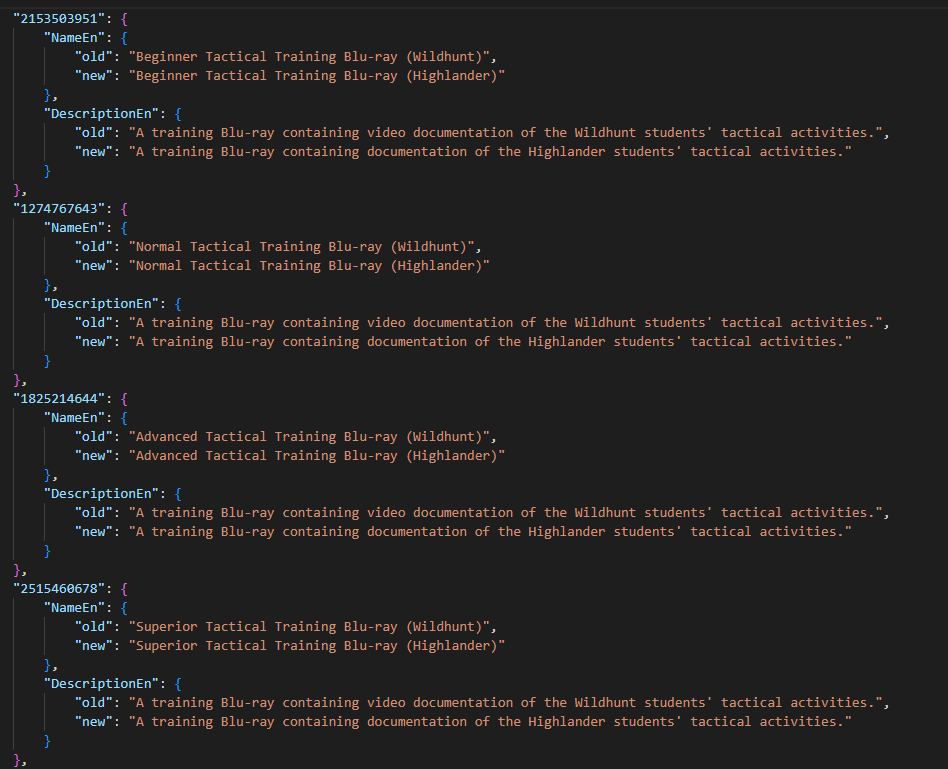Click "NameEn" key under 2153503951
The width and height of the screenshot is (948, 769).
[74, 37]
